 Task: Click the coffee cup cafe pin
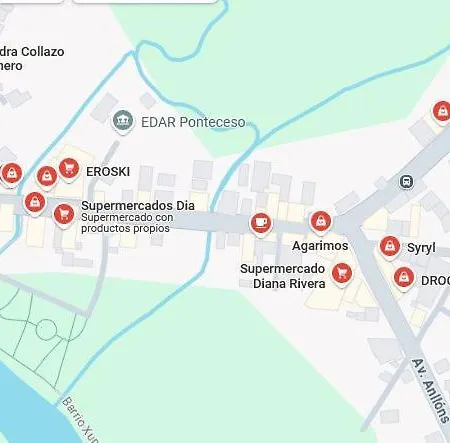261,223
